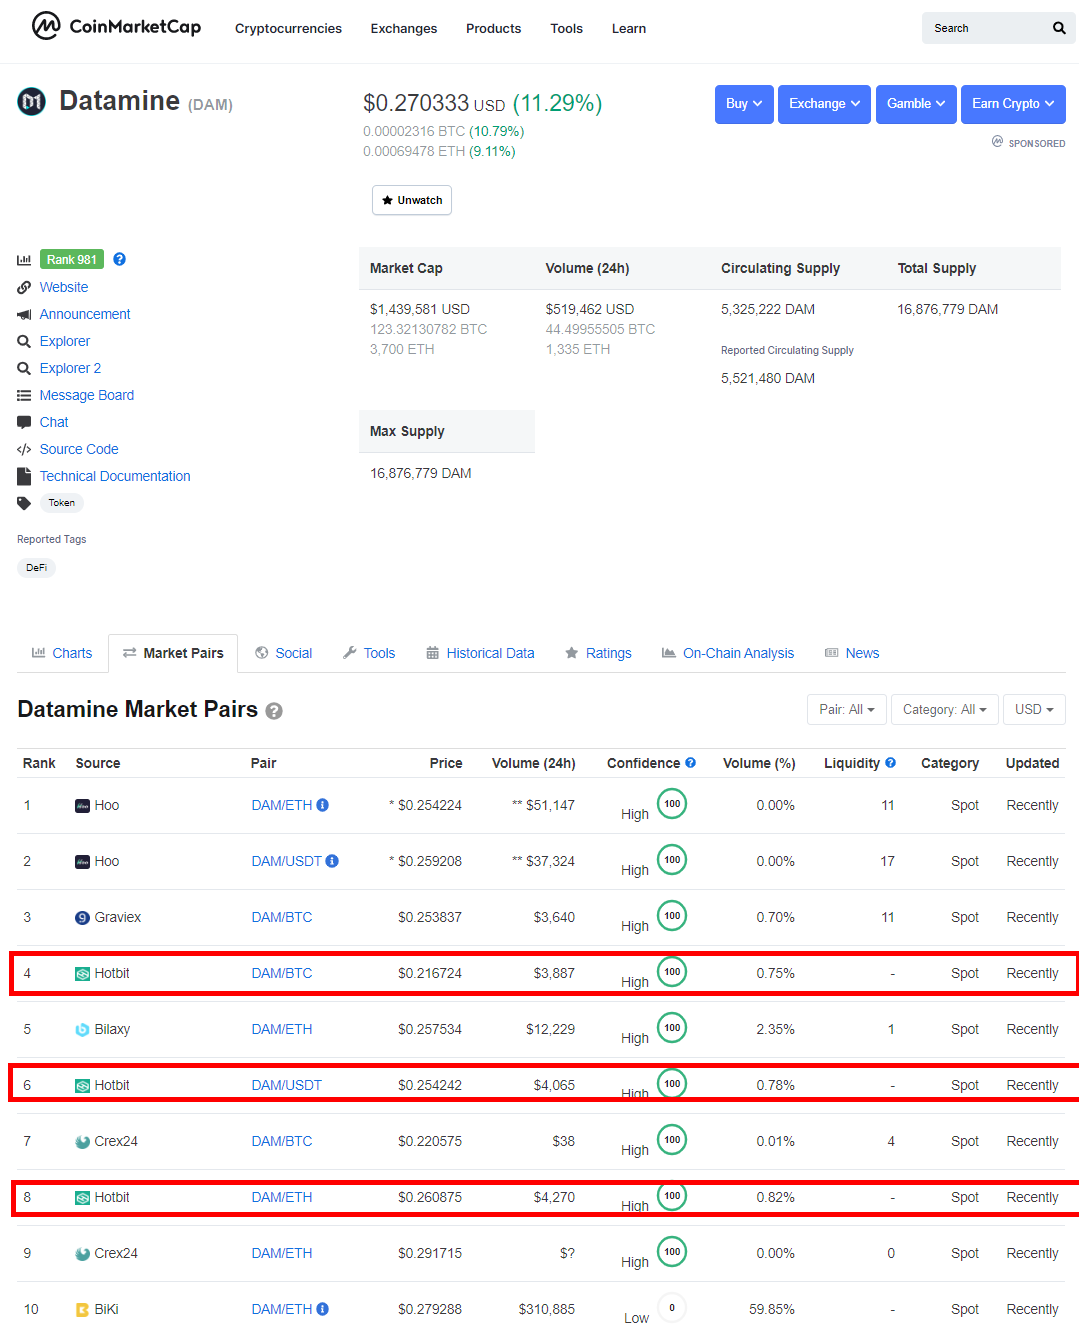The width and height of the screenshot is (1079, 1326).
Task: Open the Earn Crypto dropdown
Action: (1013, 104)
